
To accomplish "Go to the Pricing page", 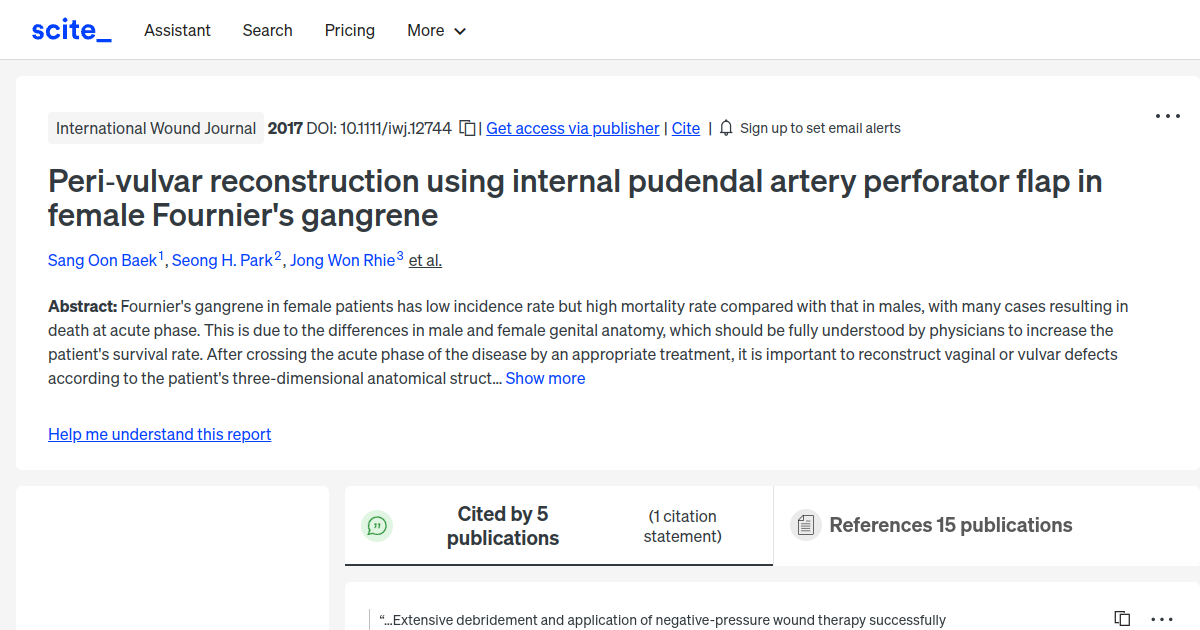I will click(349, 30).
